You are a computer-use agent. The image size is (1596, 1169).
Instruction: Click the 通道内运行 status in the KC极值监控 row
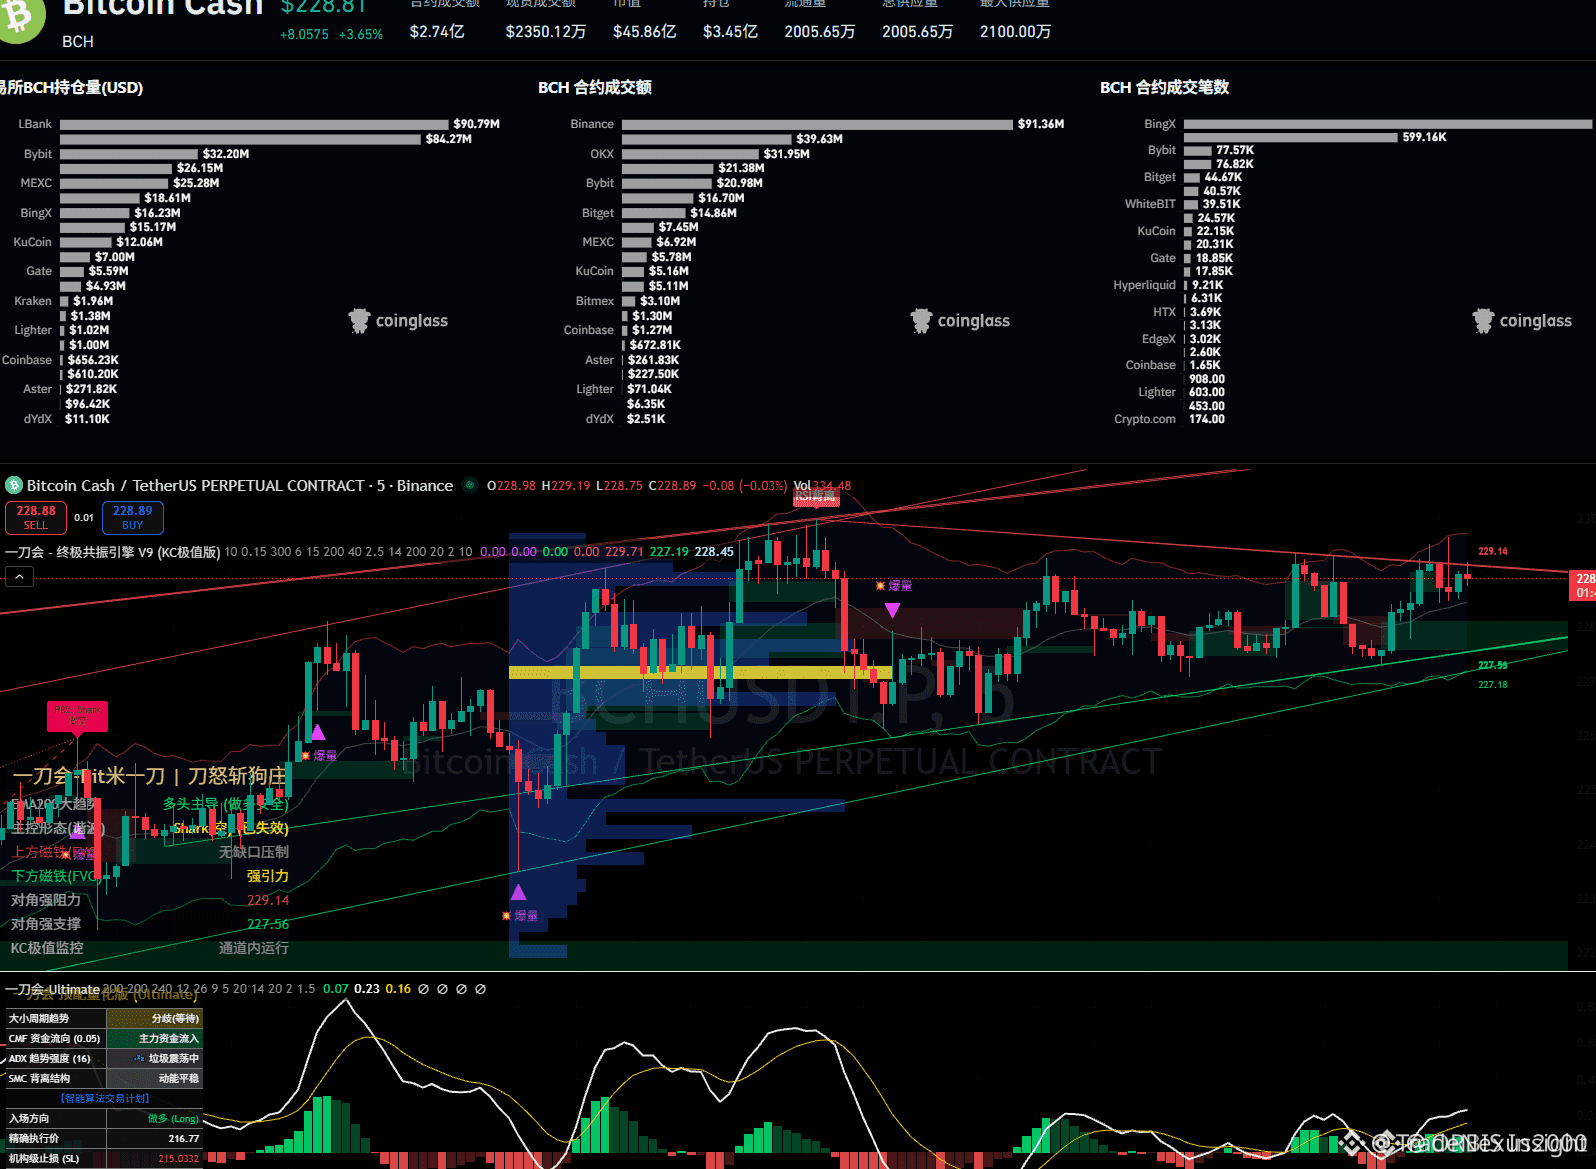pyautogui.click(x=254, y=948)
